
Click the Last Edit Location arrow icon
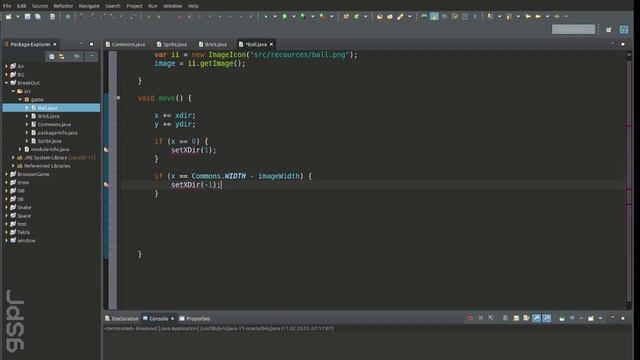(x=528, y=17)
